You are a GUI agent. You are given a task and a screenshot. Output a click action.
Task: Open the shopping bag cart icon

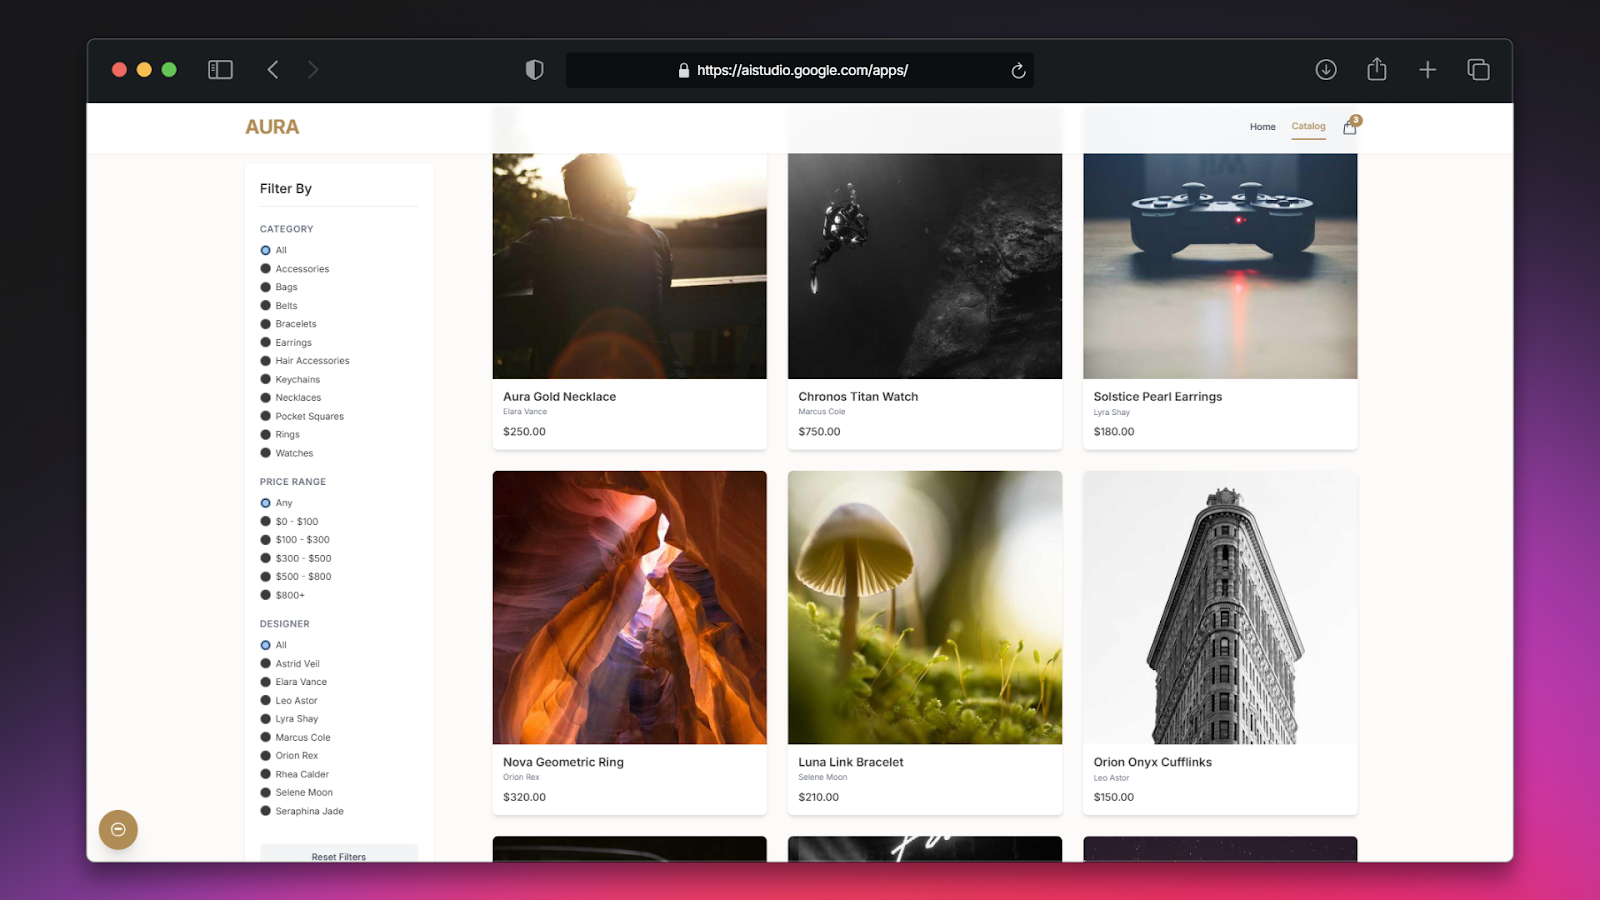pos(1350,126)
